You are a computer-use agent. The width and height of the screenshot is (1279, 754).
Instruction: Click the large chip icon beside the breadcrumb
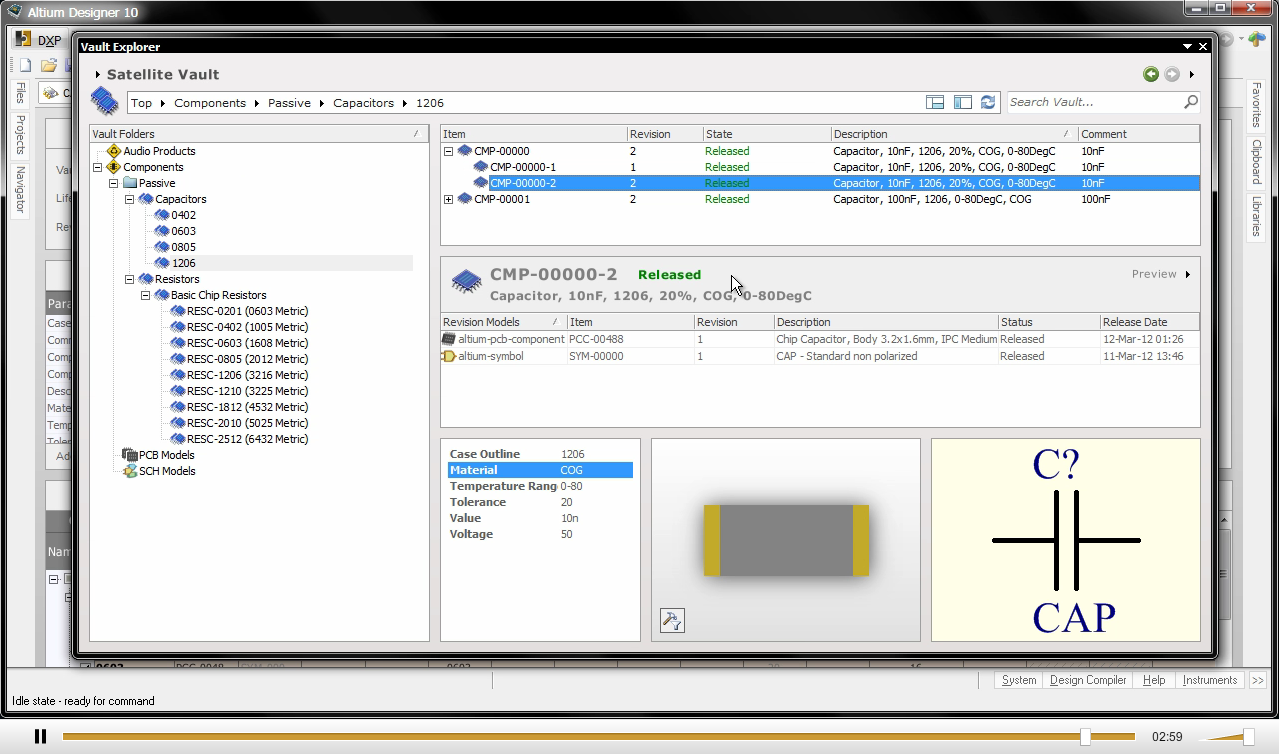click(x=105, y=101)
